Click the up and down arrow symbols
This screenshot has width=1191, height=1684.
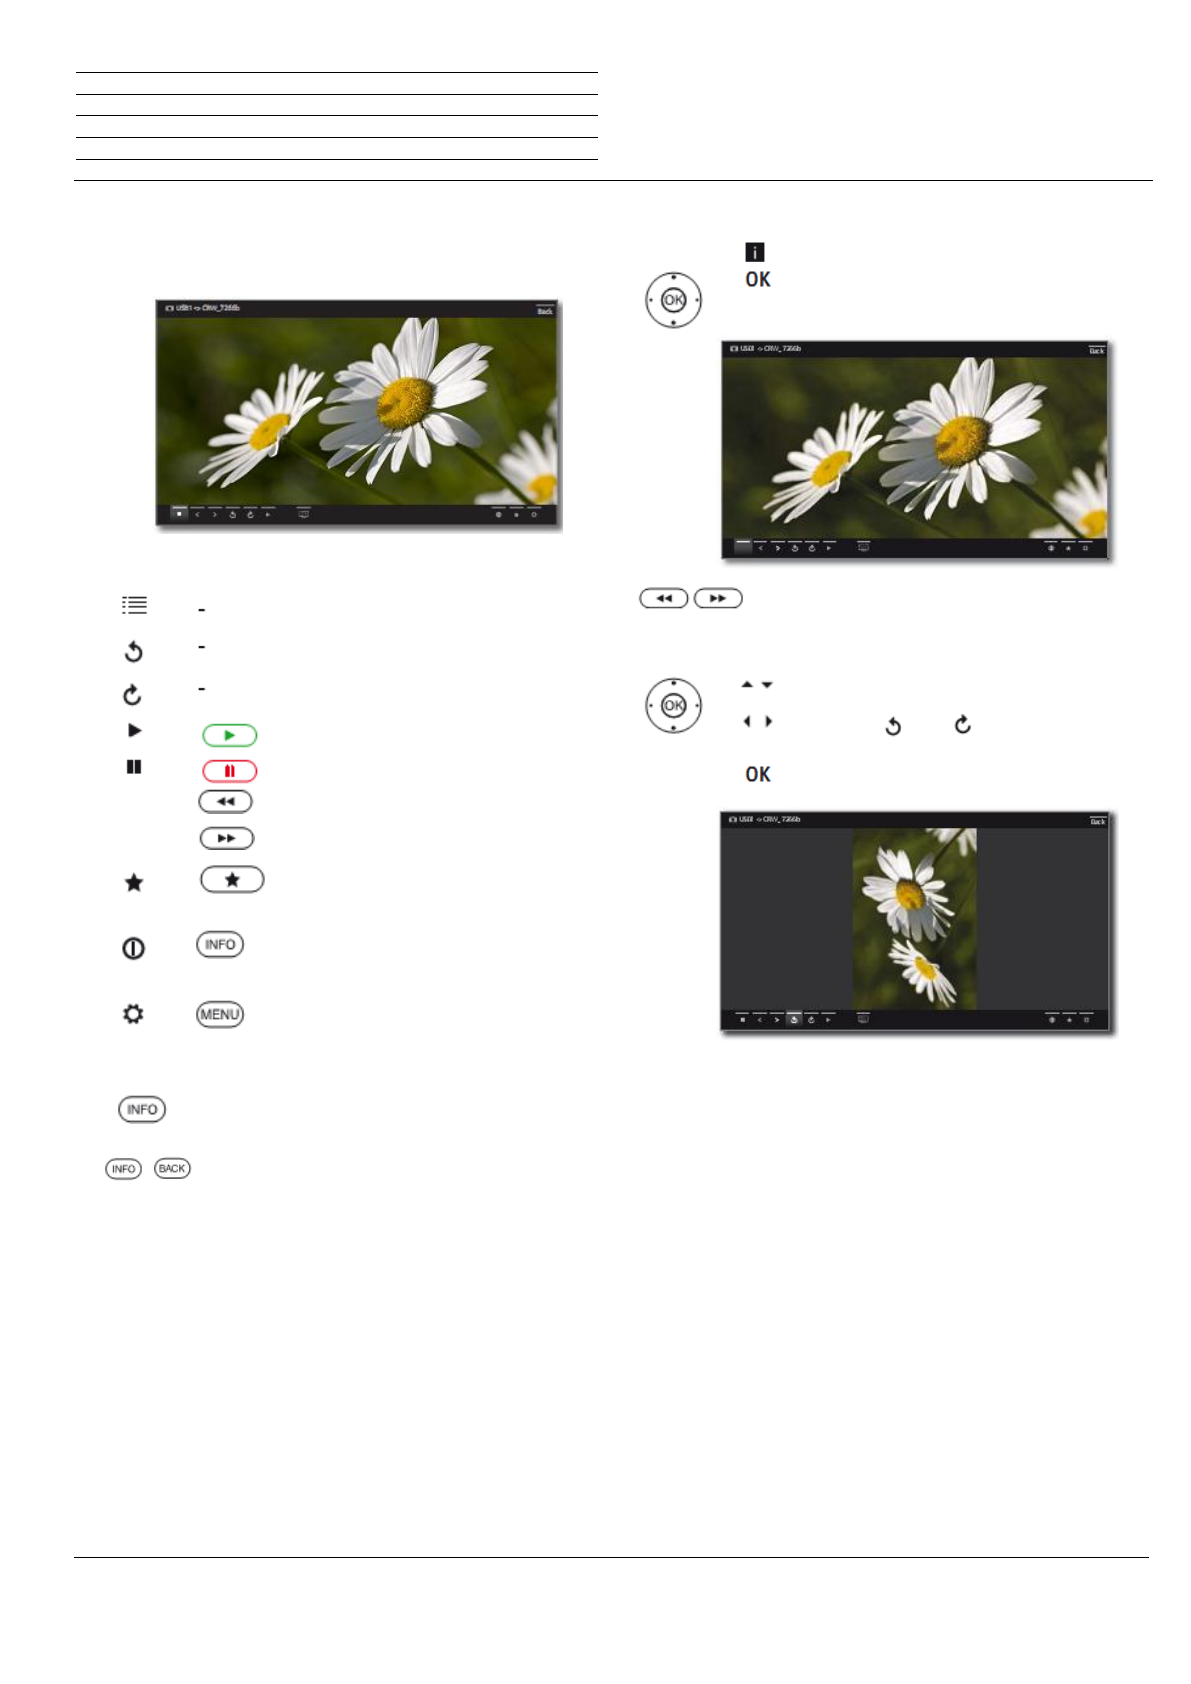coord(757,685)
